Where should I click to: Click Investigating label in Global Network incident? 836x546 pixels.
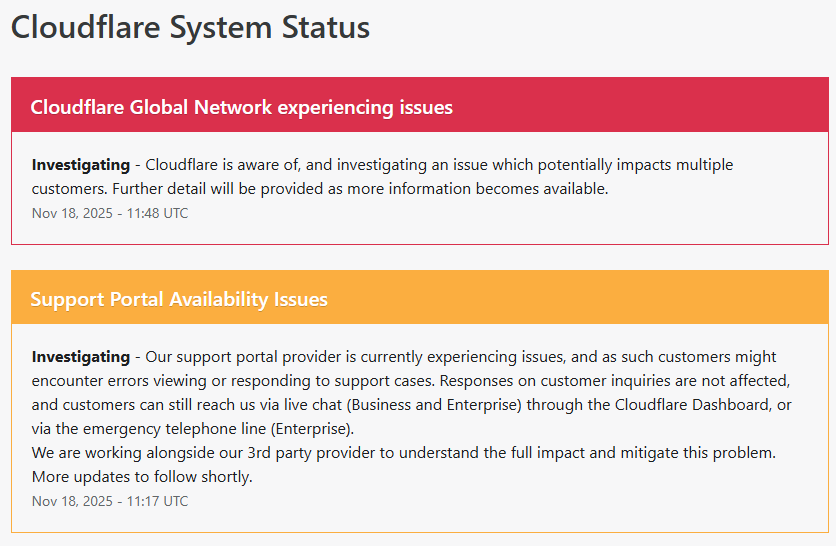81,164
